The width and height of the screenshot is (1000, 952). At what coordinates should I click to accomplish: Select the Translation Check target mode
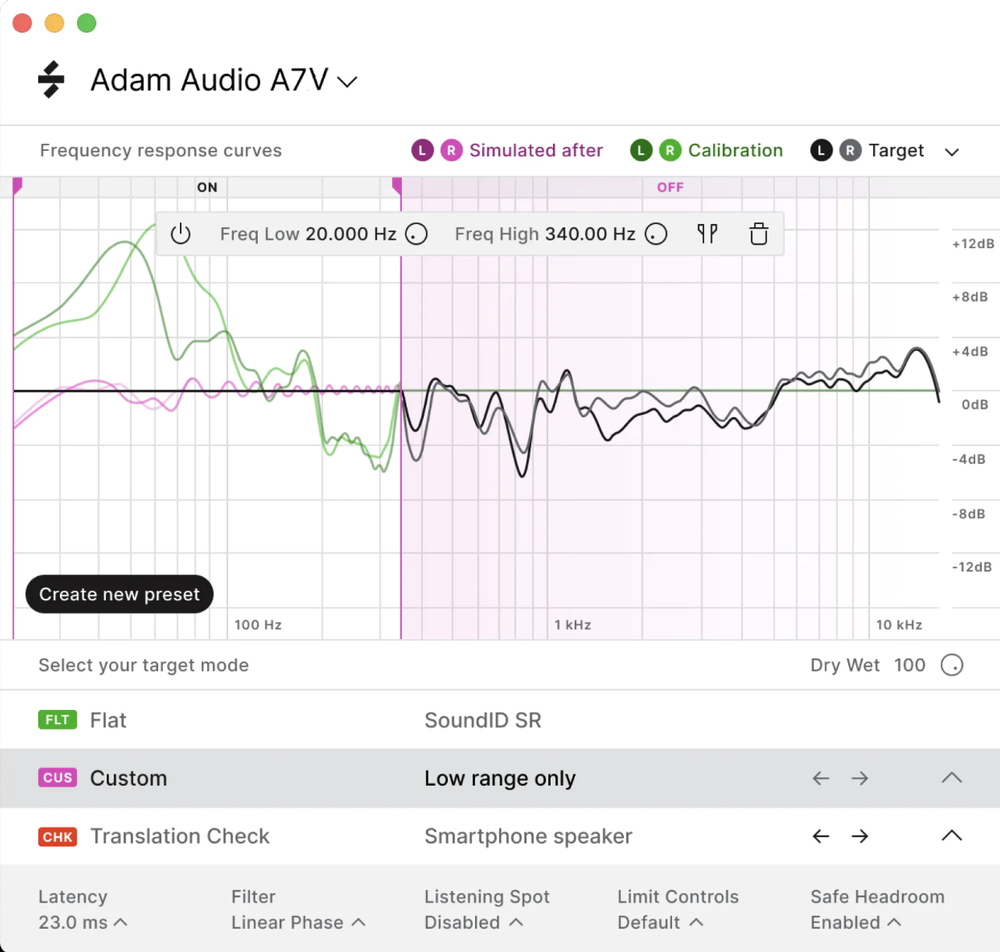tap(500, 836)
